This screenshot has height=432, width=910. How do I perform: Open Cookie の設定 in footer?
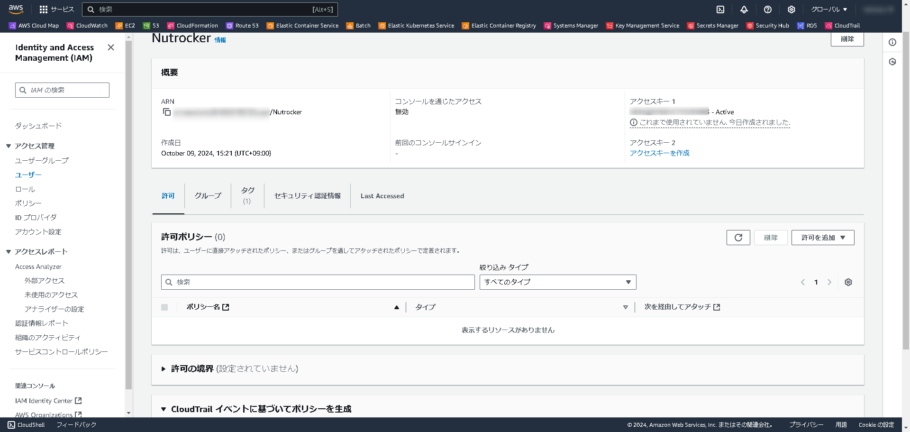coord(876,425)
